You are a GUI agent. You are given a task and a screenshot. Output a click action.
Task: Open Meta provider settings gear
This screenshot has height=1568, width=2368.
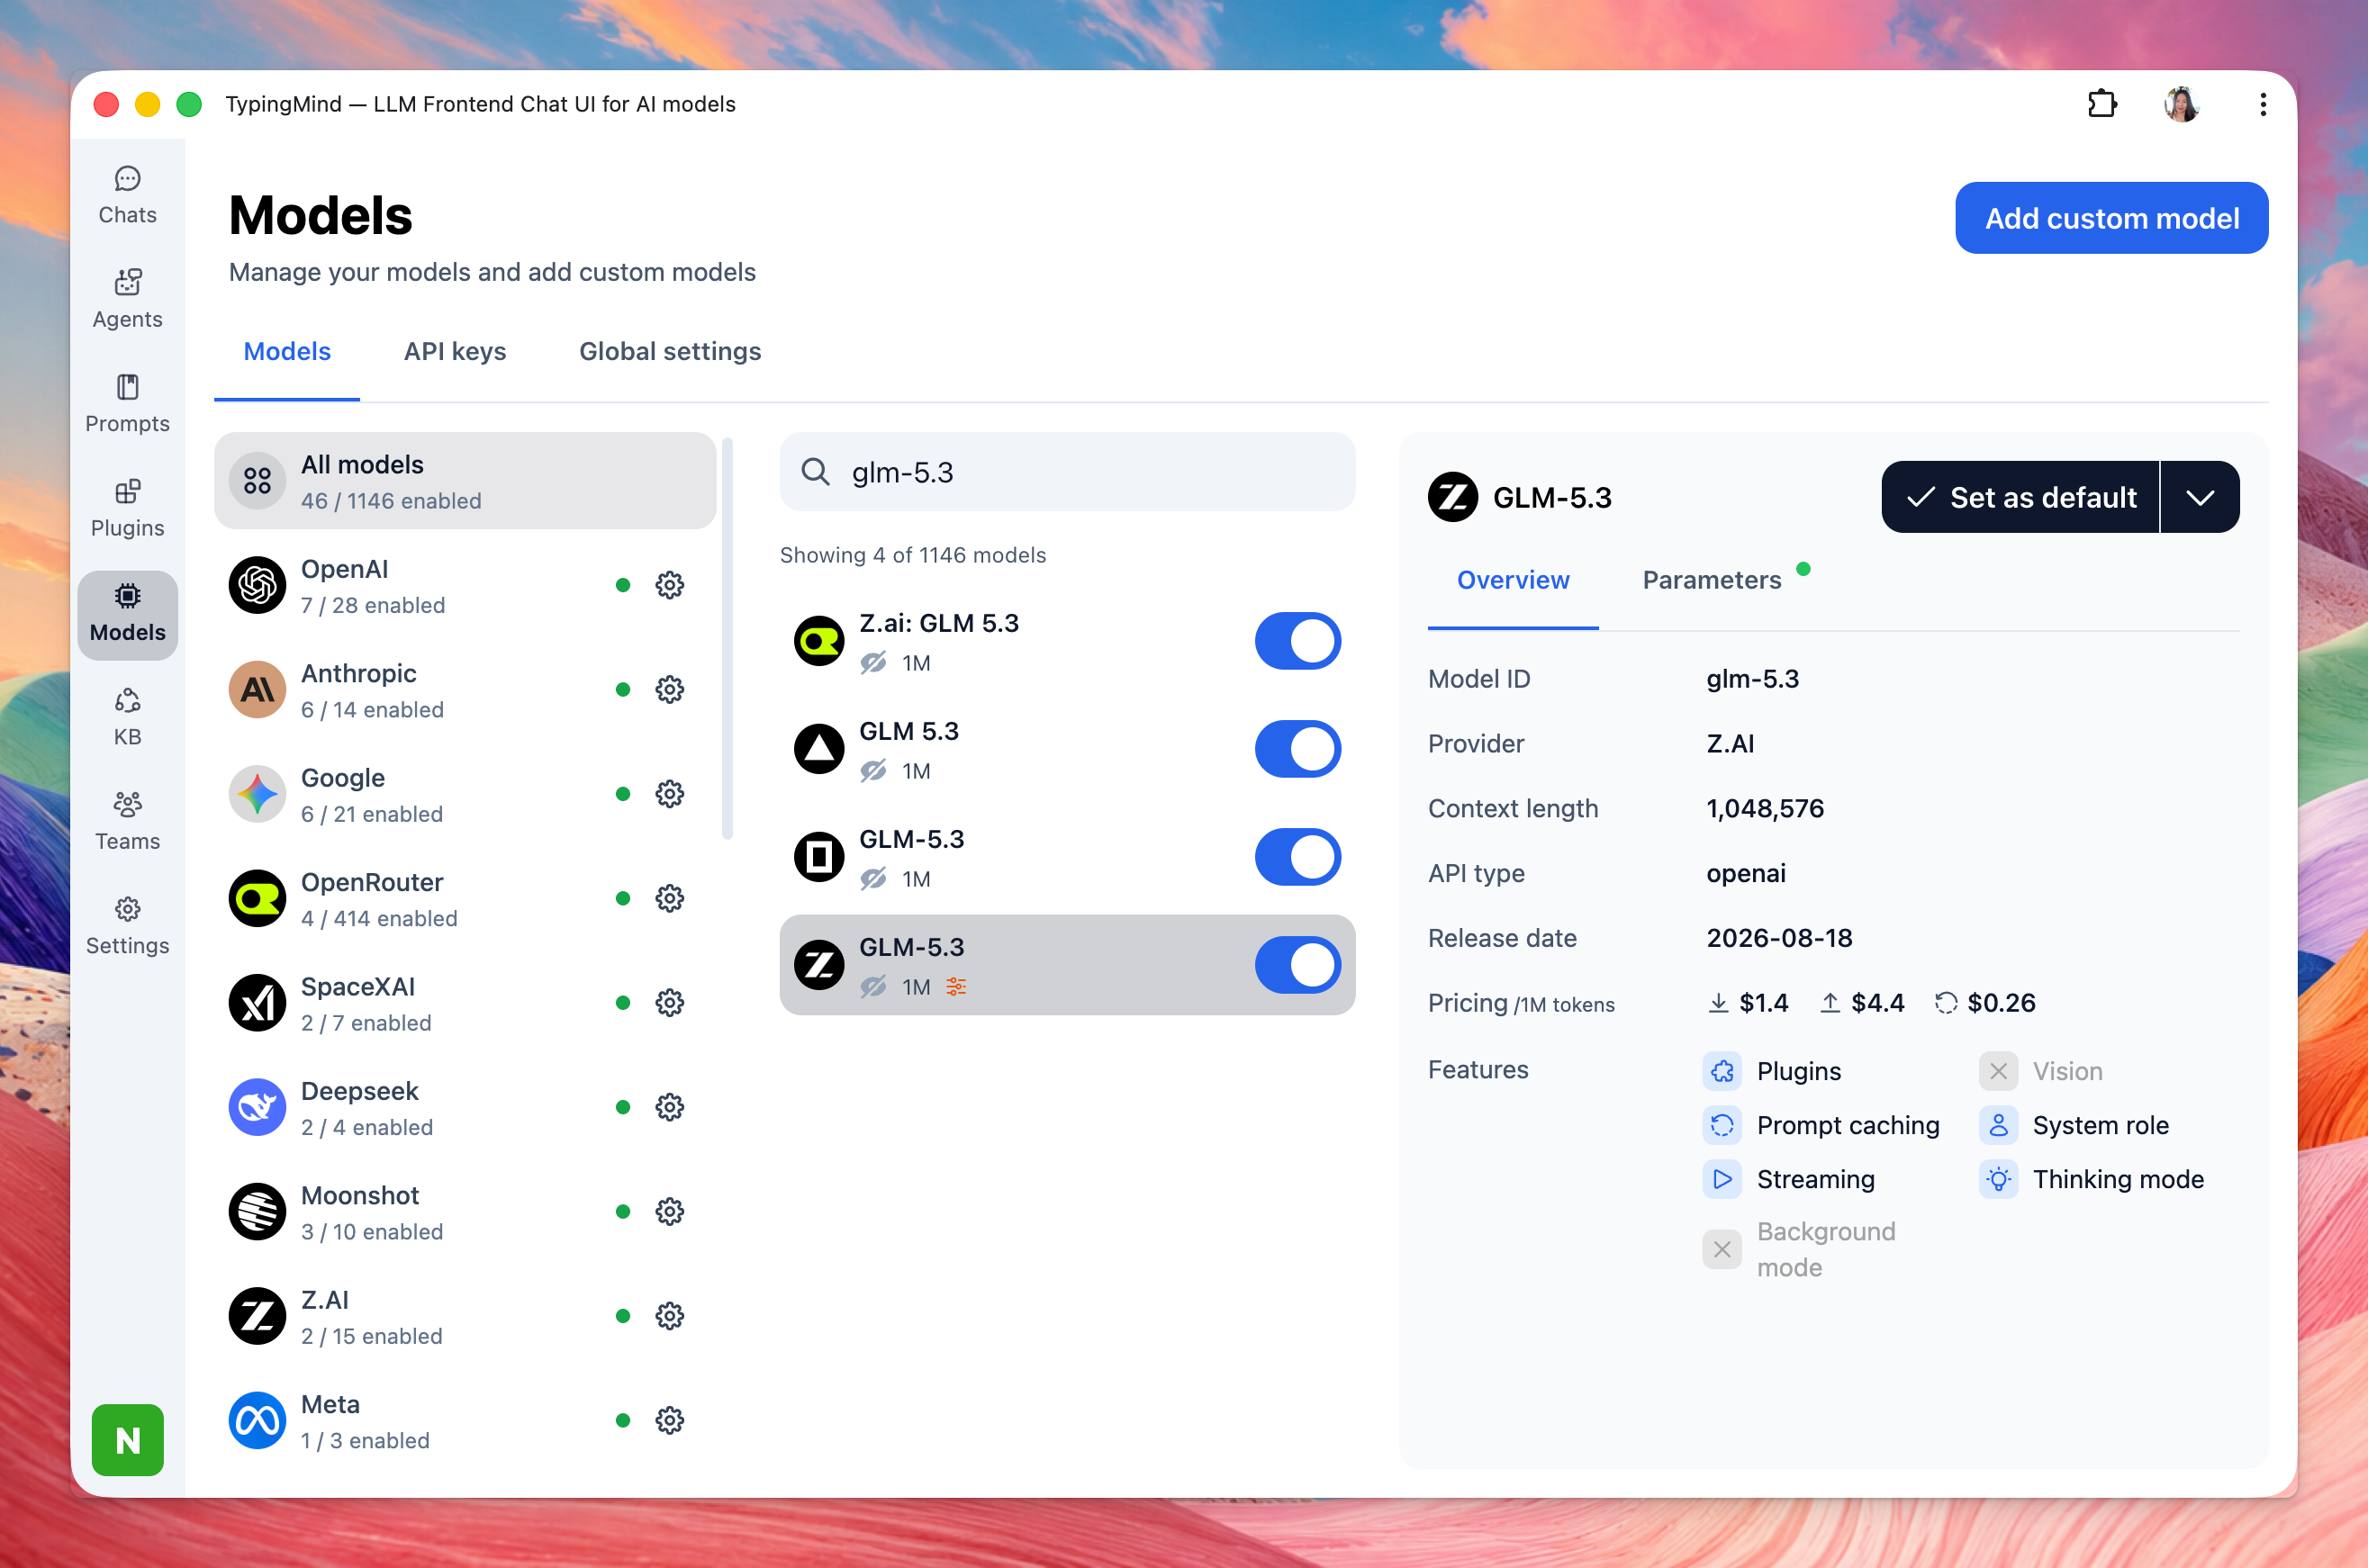pos(669,1420)
